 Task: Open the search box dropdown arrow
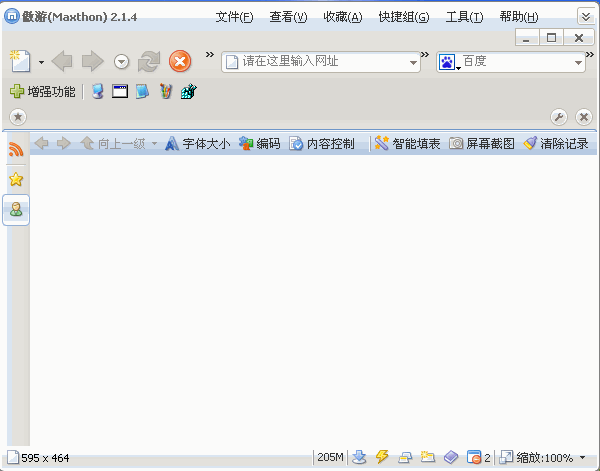578,62
